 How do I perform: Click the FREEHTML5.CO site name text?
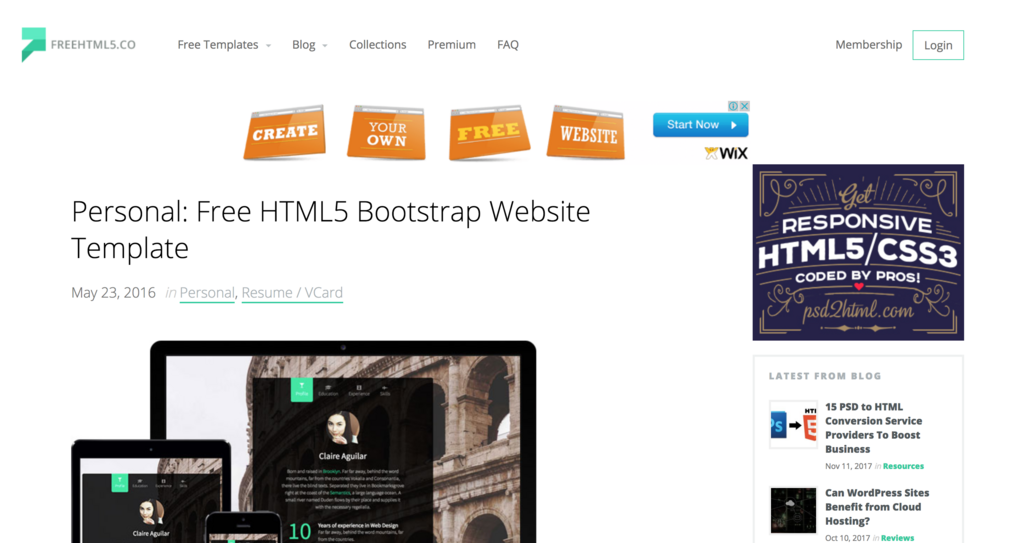93,45
